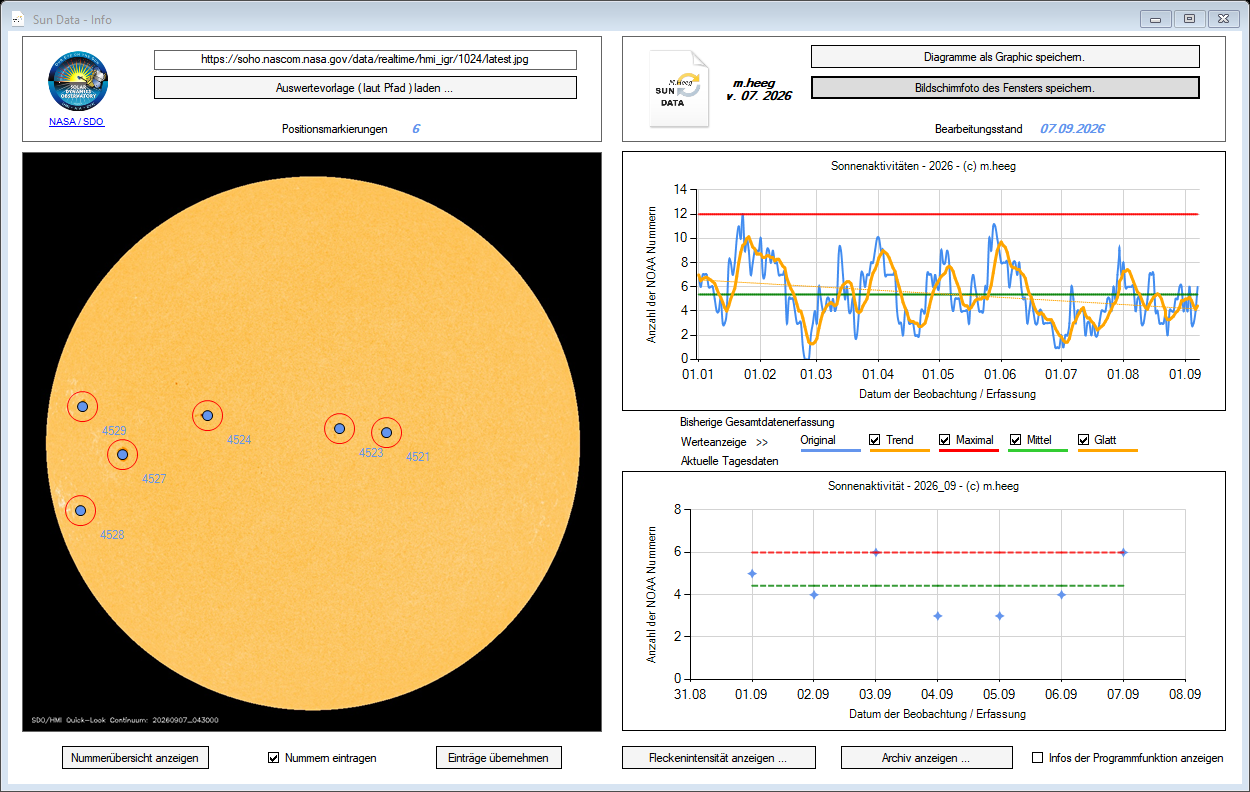The image size is (1250, 792).
Task: Click the NASA SDO observatory logo
Action: tap(77, 81)
